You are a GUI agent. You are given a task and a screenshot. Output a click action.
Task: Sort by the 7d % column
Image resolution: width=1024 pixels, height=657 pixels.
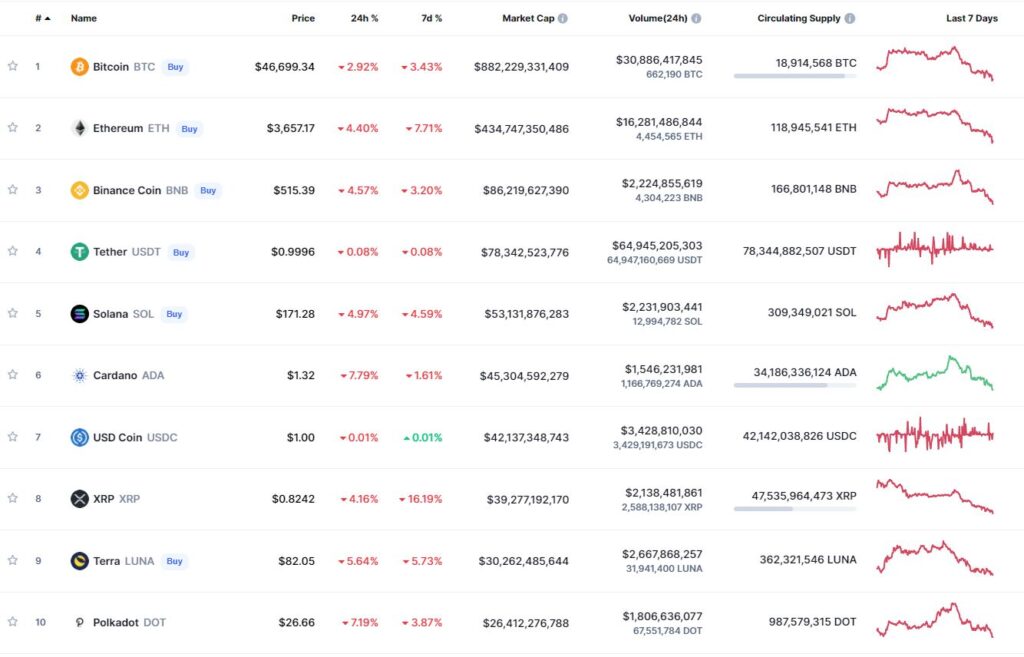coord(432,18)
